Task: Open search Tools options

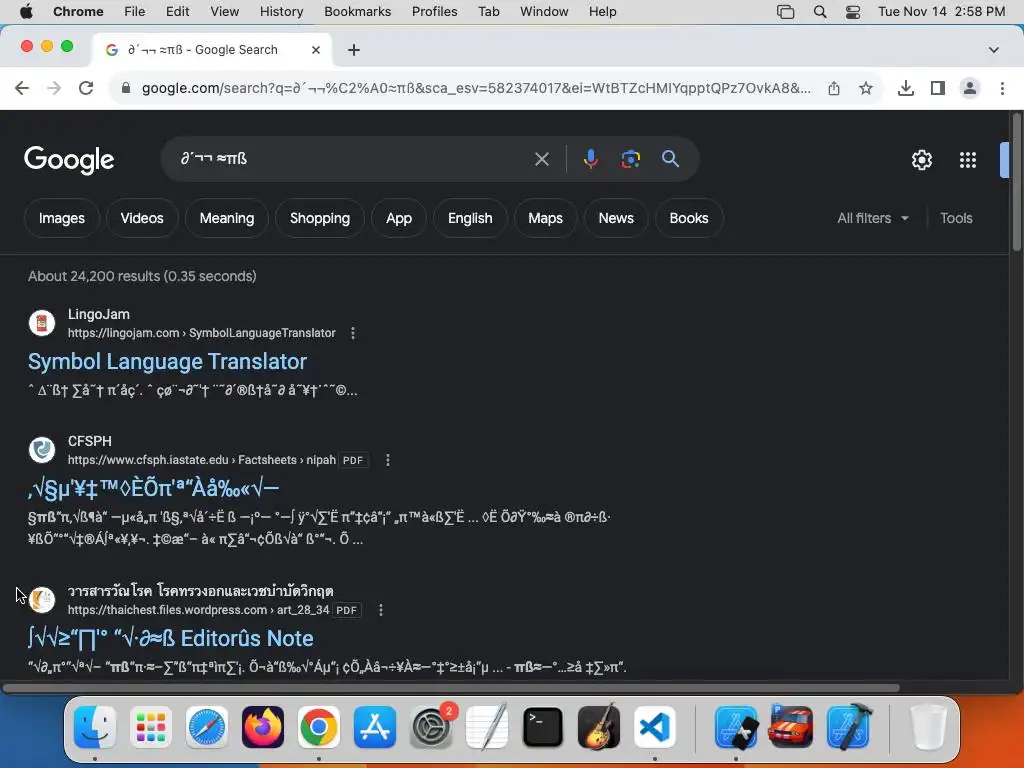Action: 956,218
